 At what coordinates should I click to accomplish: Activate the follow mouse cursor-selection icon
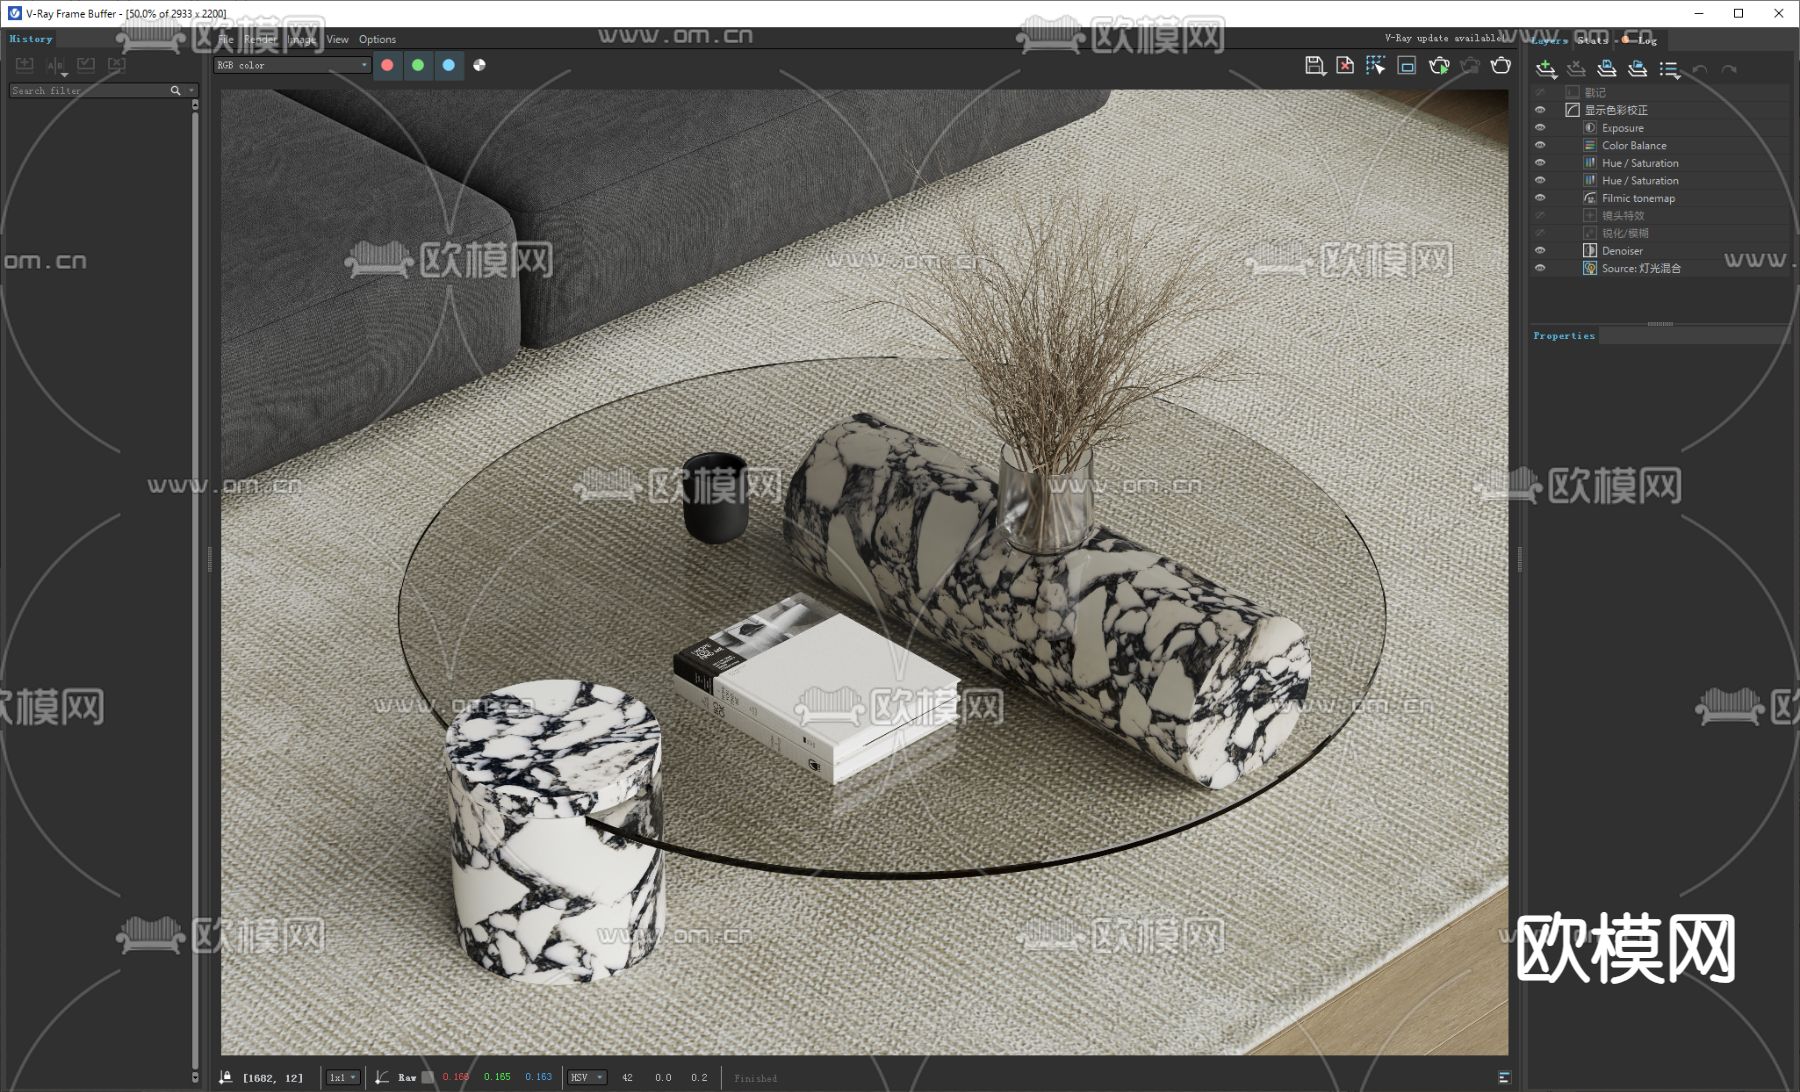[1376, 66]
